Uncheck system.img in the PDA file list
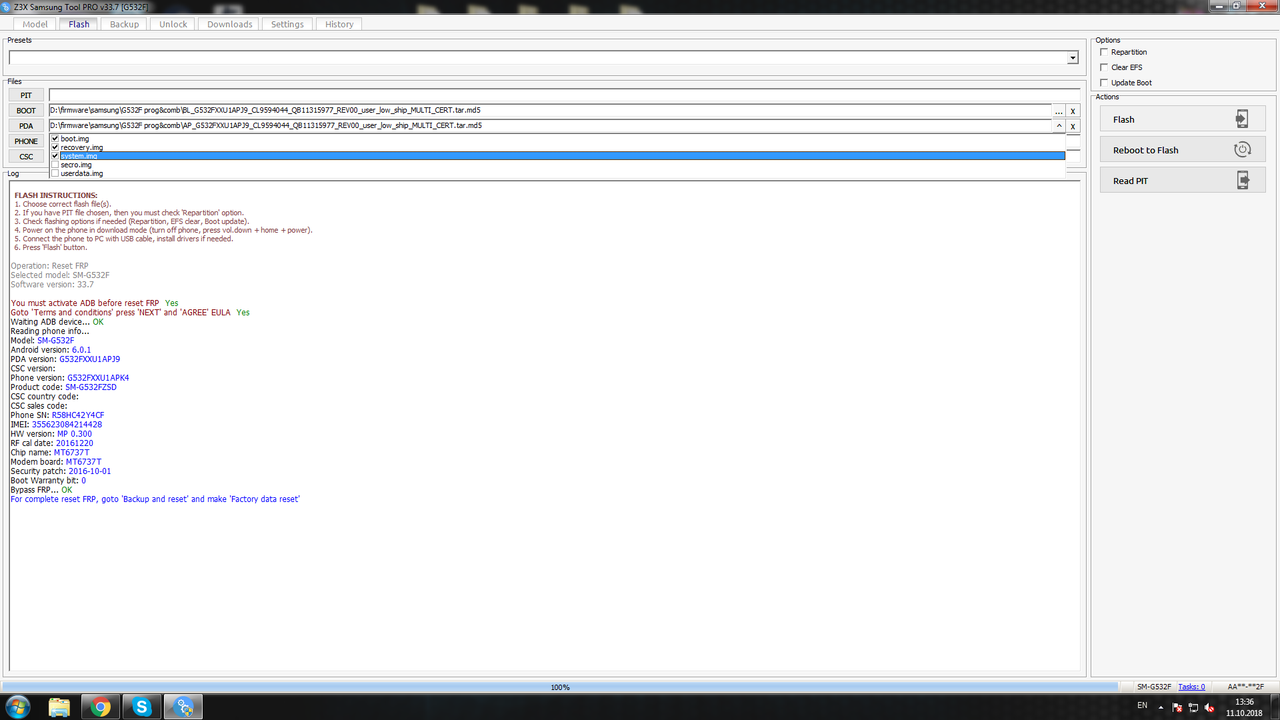 55,156
